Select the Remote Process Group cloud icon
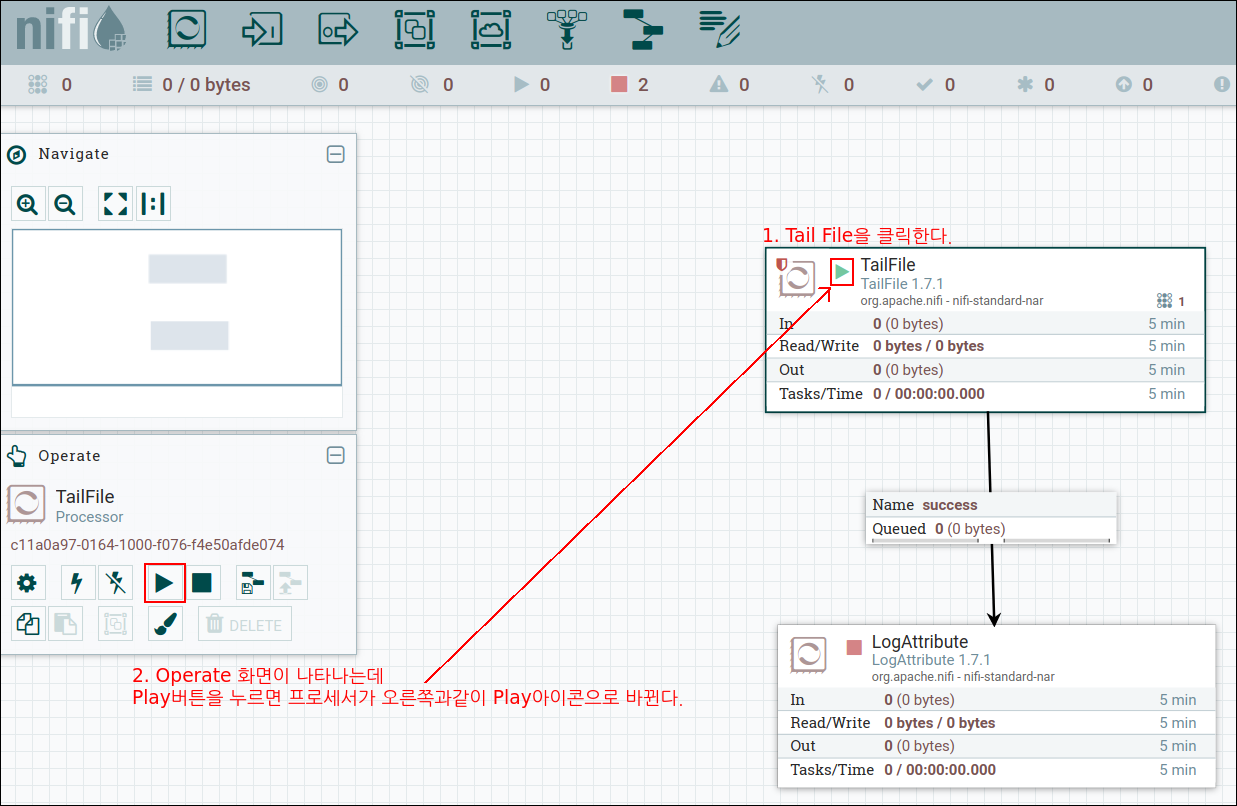1237x806 pixels. coord(491,30)
